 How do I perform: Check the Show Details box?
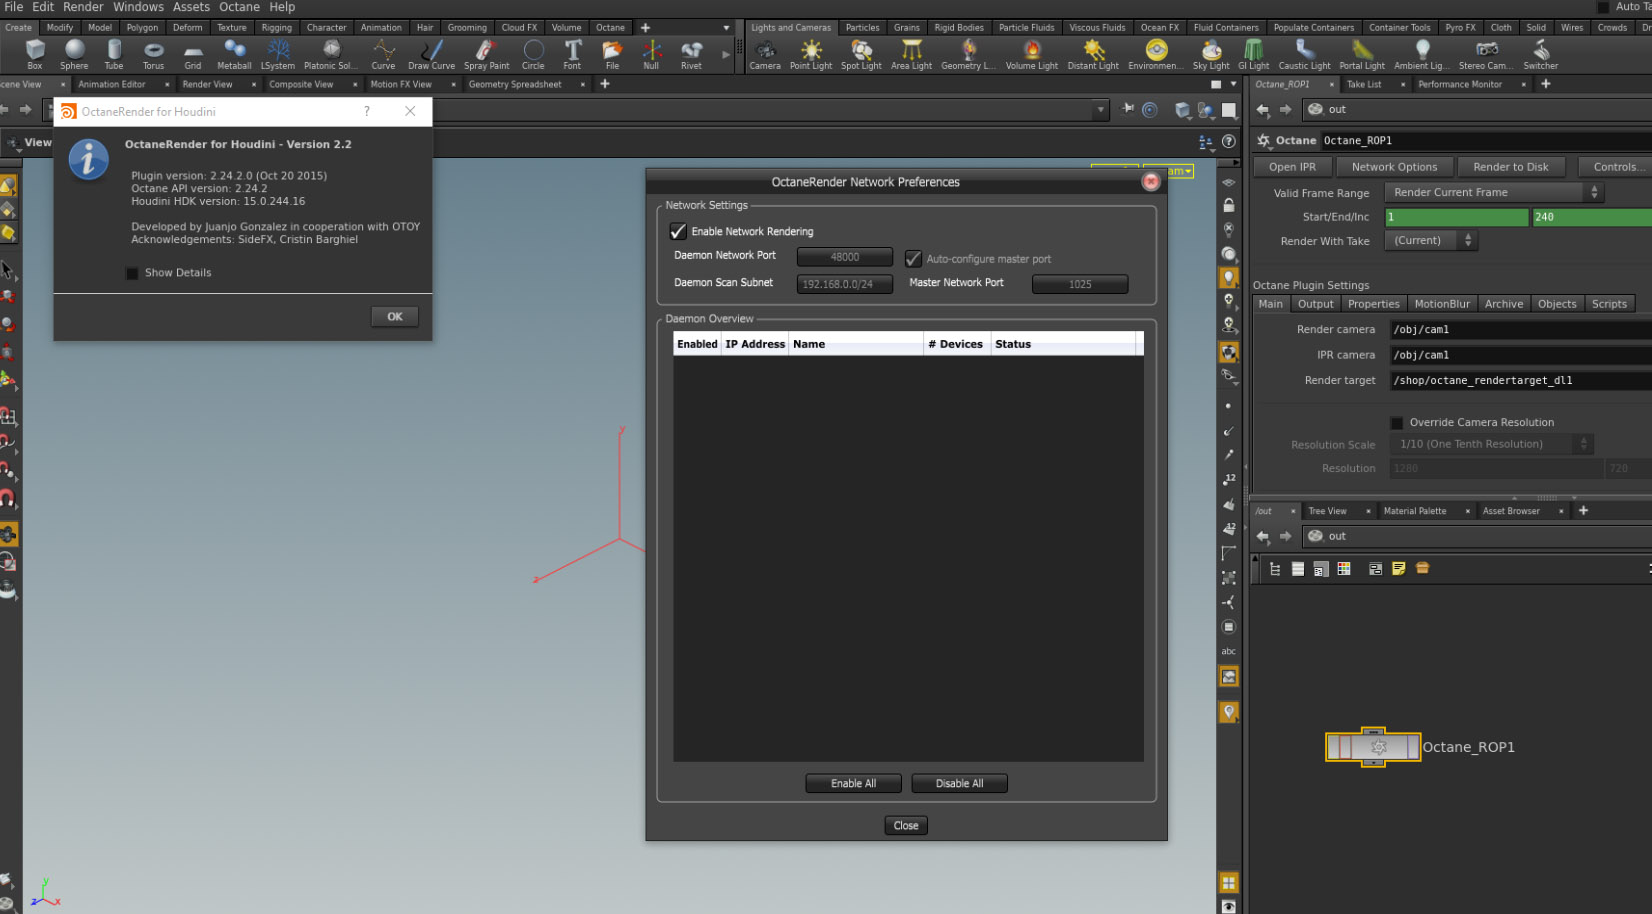132,273
